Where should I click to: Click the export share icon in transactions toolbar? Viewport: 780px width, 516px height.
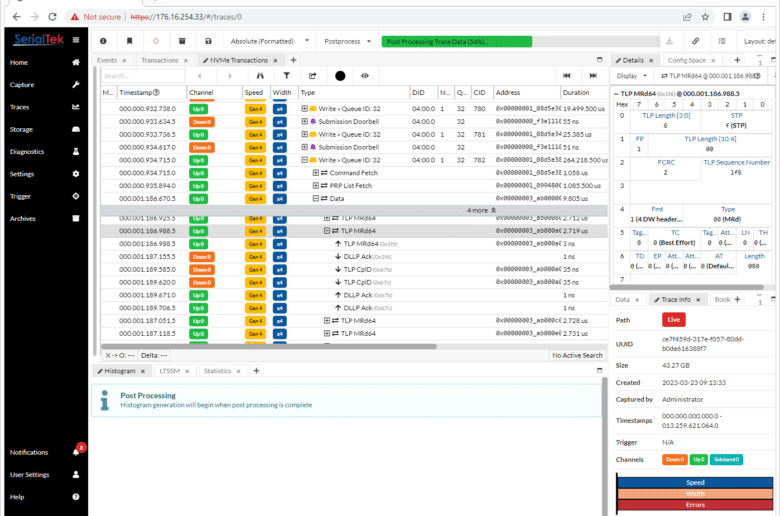[x=312, y=76]
